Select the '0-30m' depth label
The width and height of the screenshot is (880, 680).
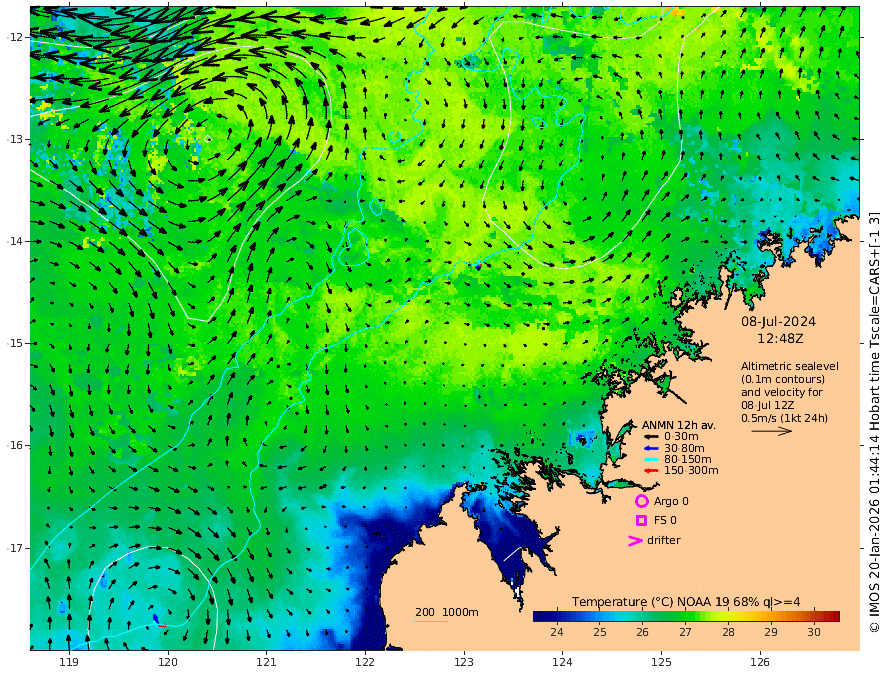681,437
